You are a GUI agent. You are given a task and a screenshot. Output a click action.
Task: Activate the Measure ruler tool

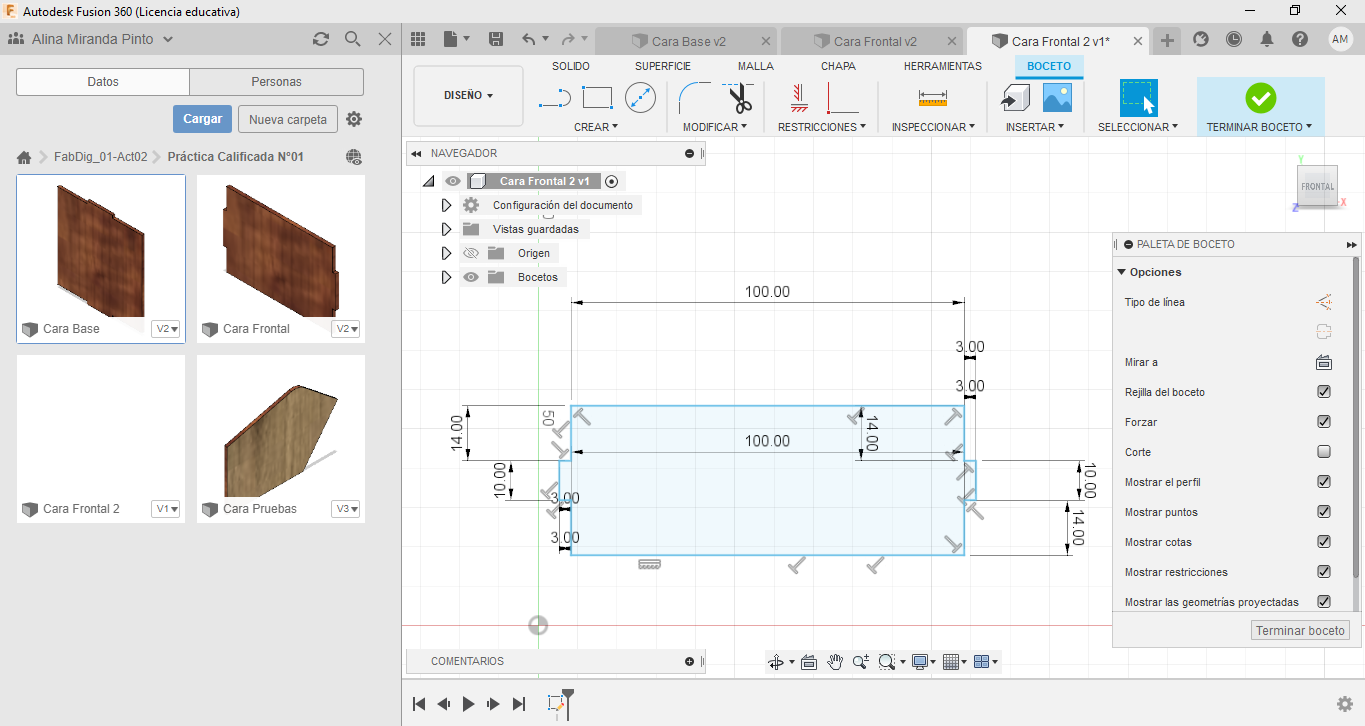(x=932, y=98)
